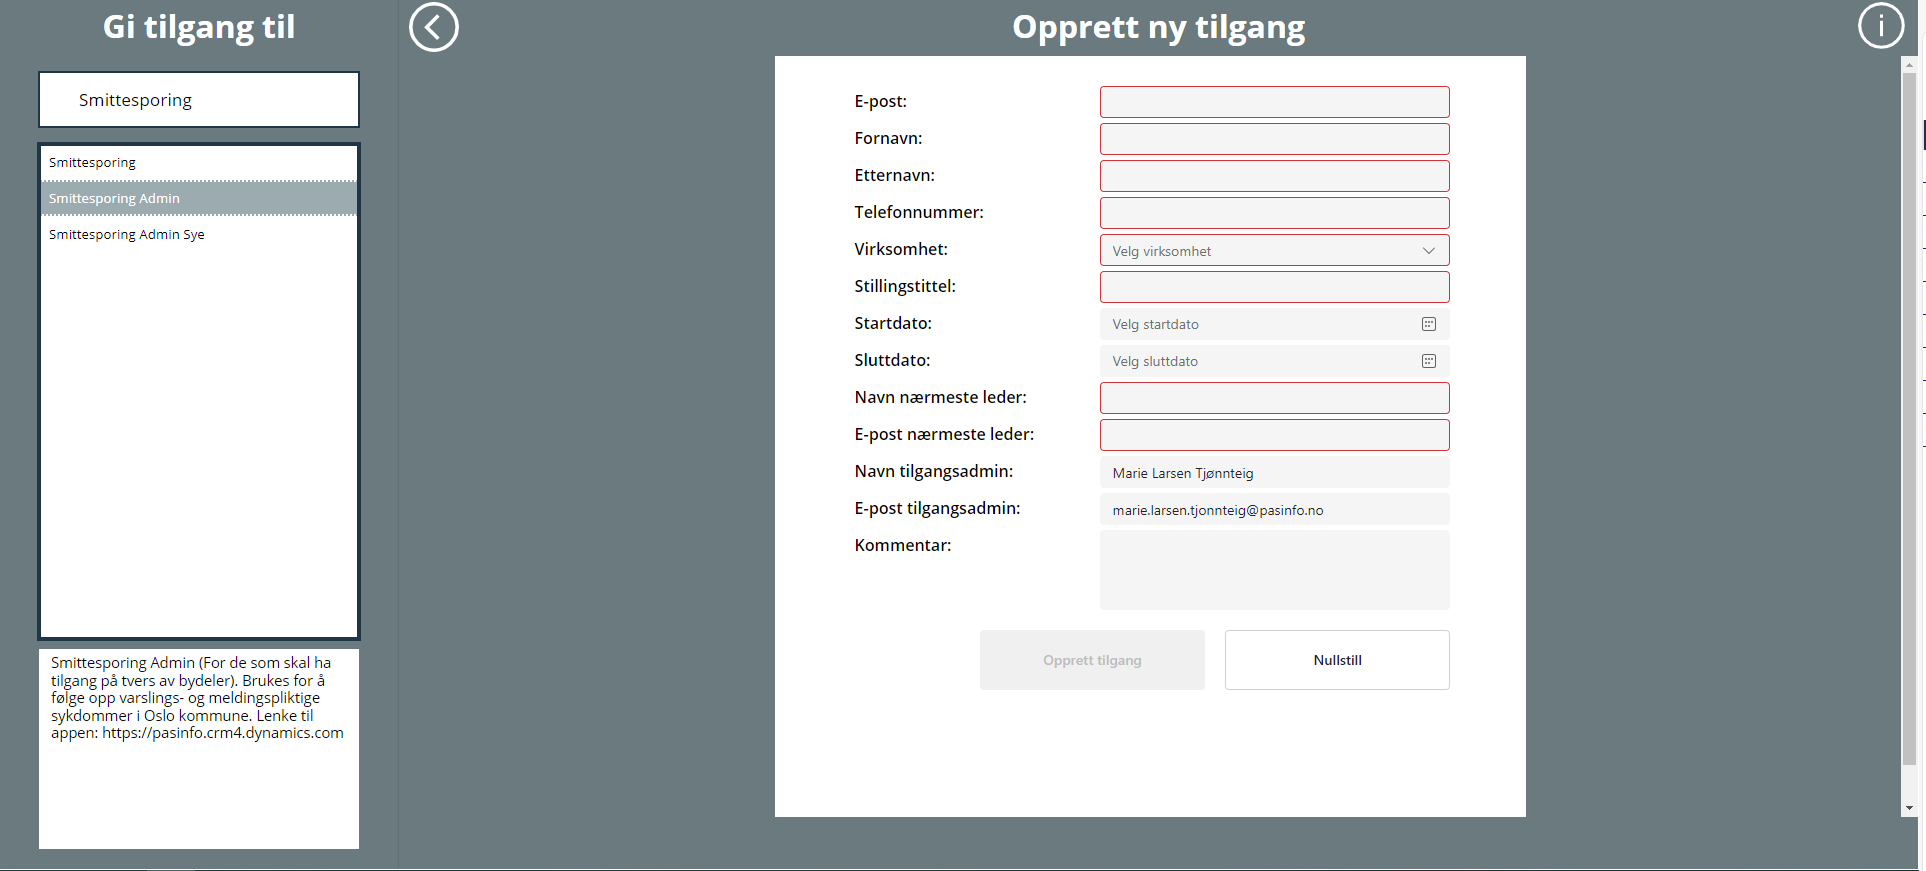Click the Opprett ny tilgang heading
1926x871 pixels.
click(1158, 27)
